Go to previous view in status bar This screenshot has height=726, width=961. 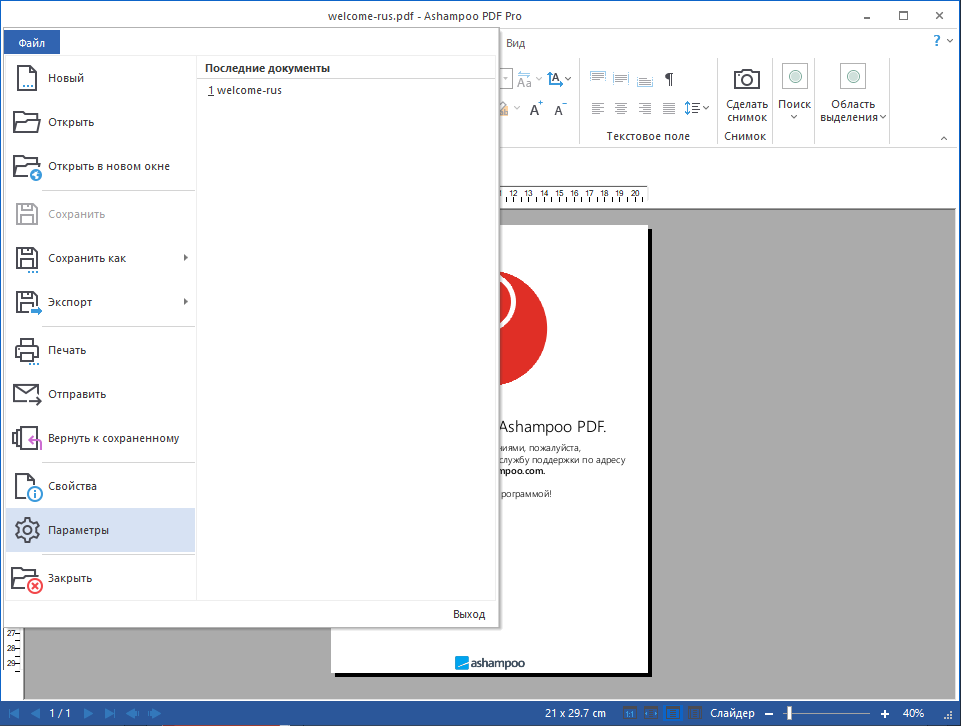pyautogui.click(x=132, y=713)
